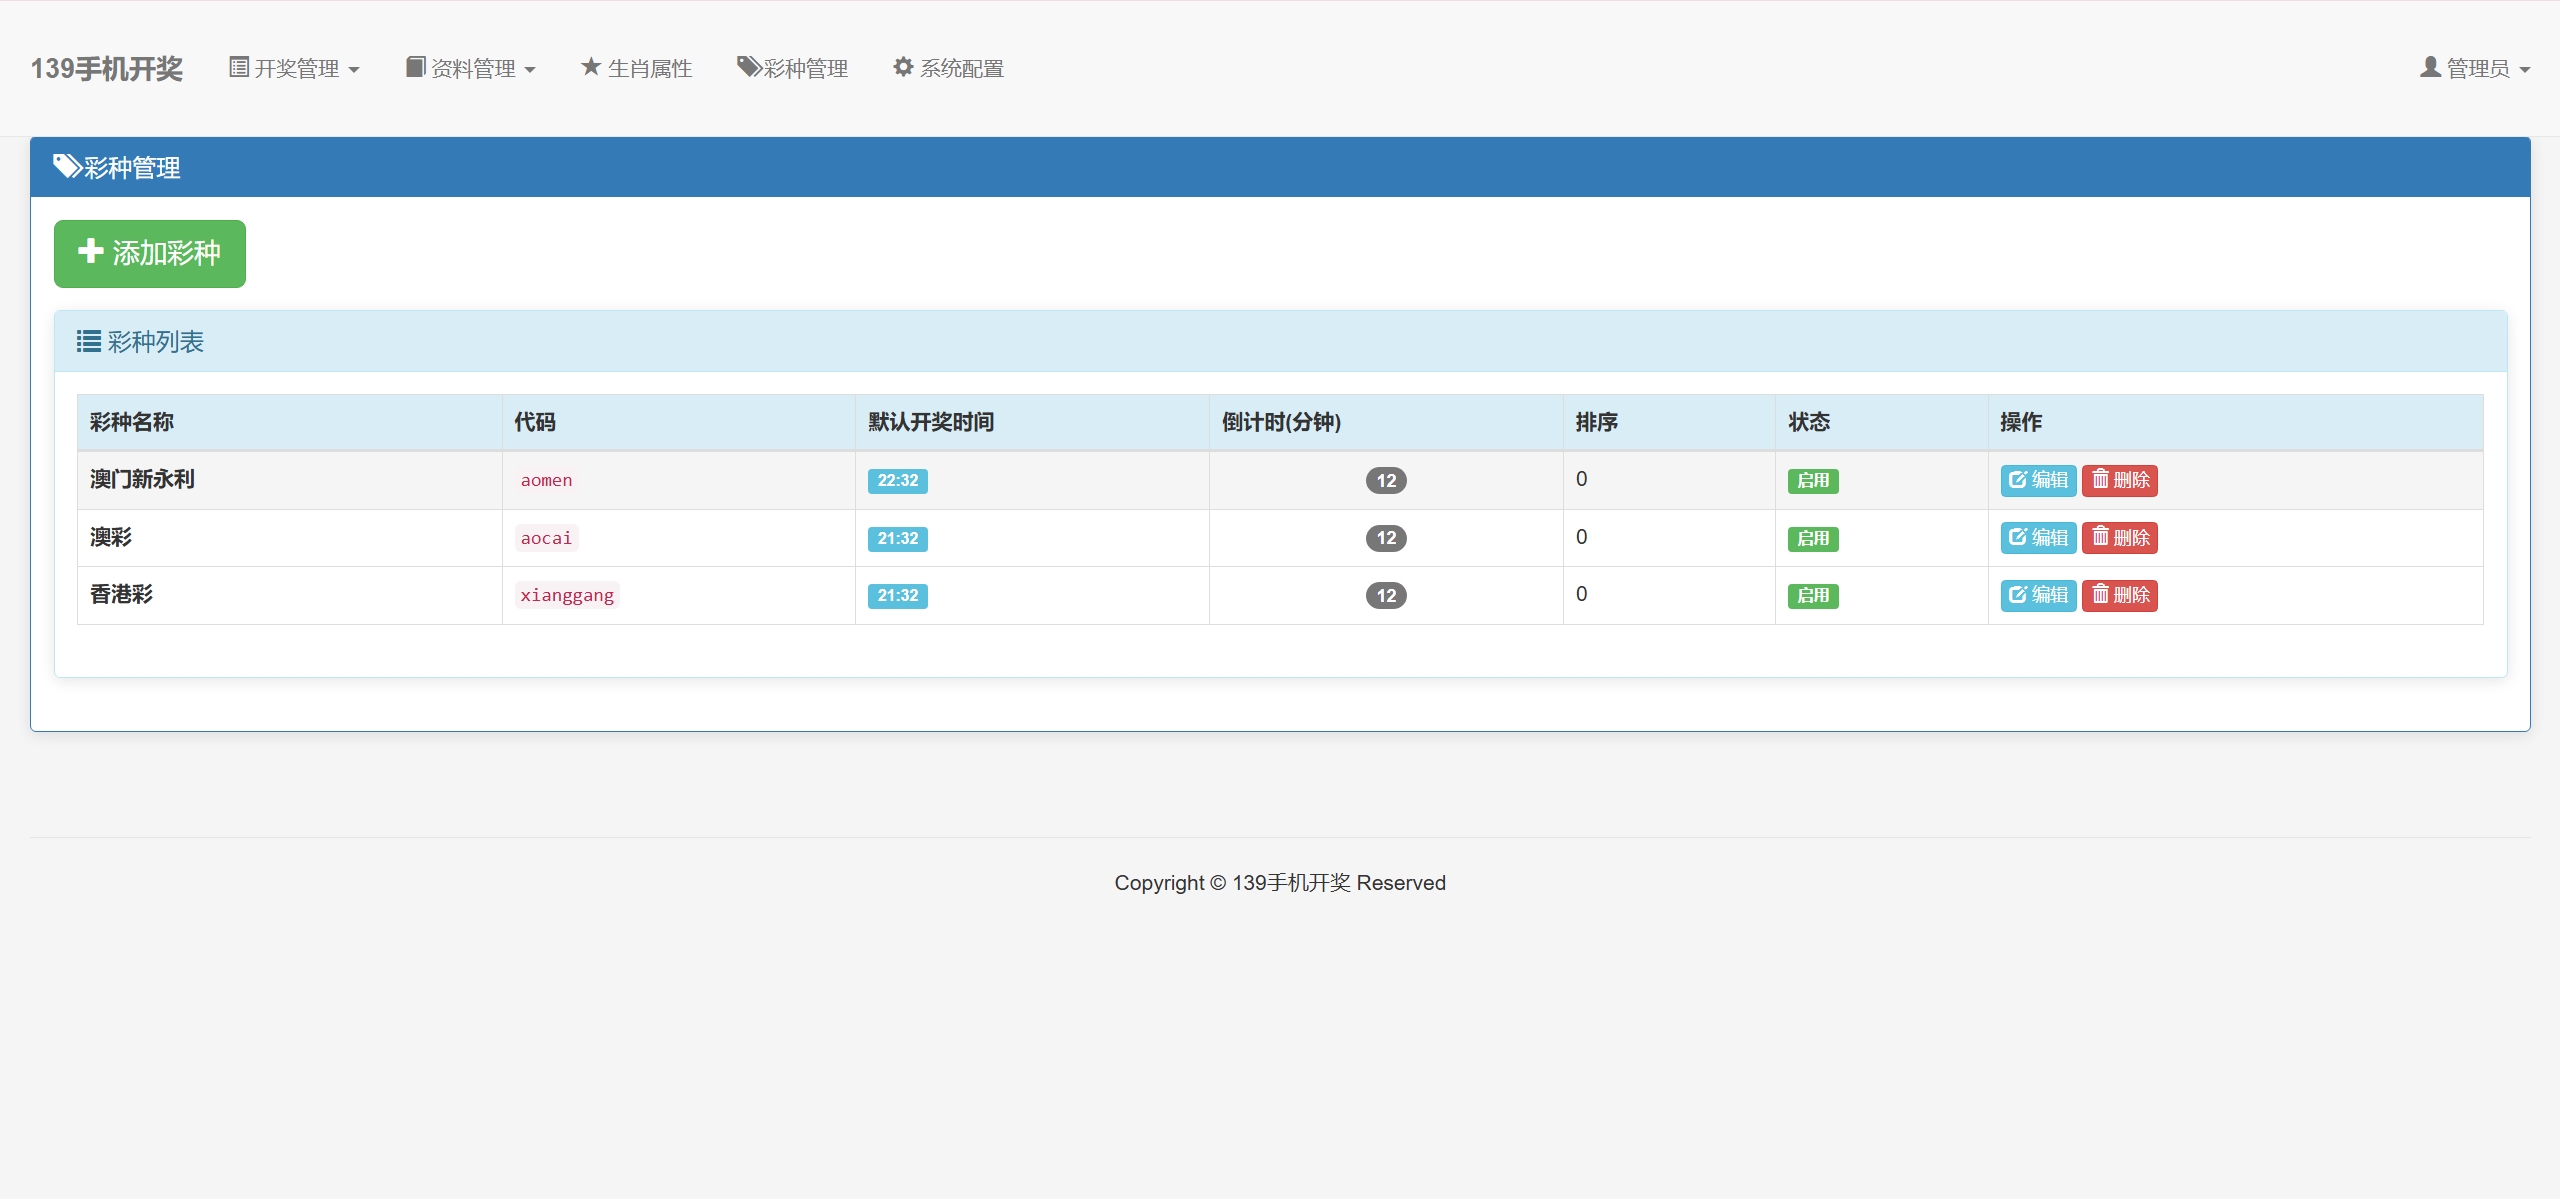
Task: Click the star icon beside 生肖属性
Action: (591, 67)
